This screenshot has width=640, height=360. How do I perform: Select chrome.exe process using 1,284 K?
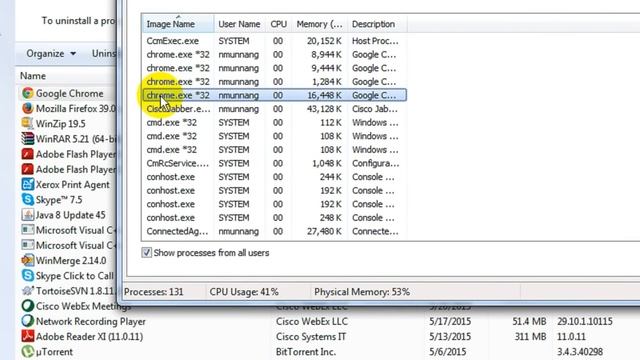point(274,82)
